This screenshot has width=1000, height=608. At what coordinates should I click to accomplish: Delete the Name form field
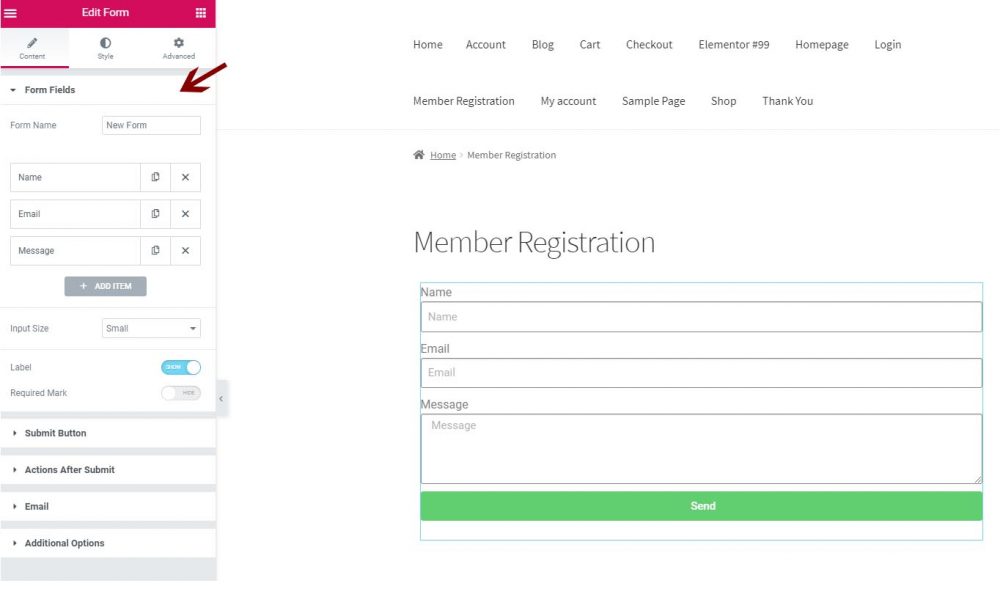tap(185, 177)
